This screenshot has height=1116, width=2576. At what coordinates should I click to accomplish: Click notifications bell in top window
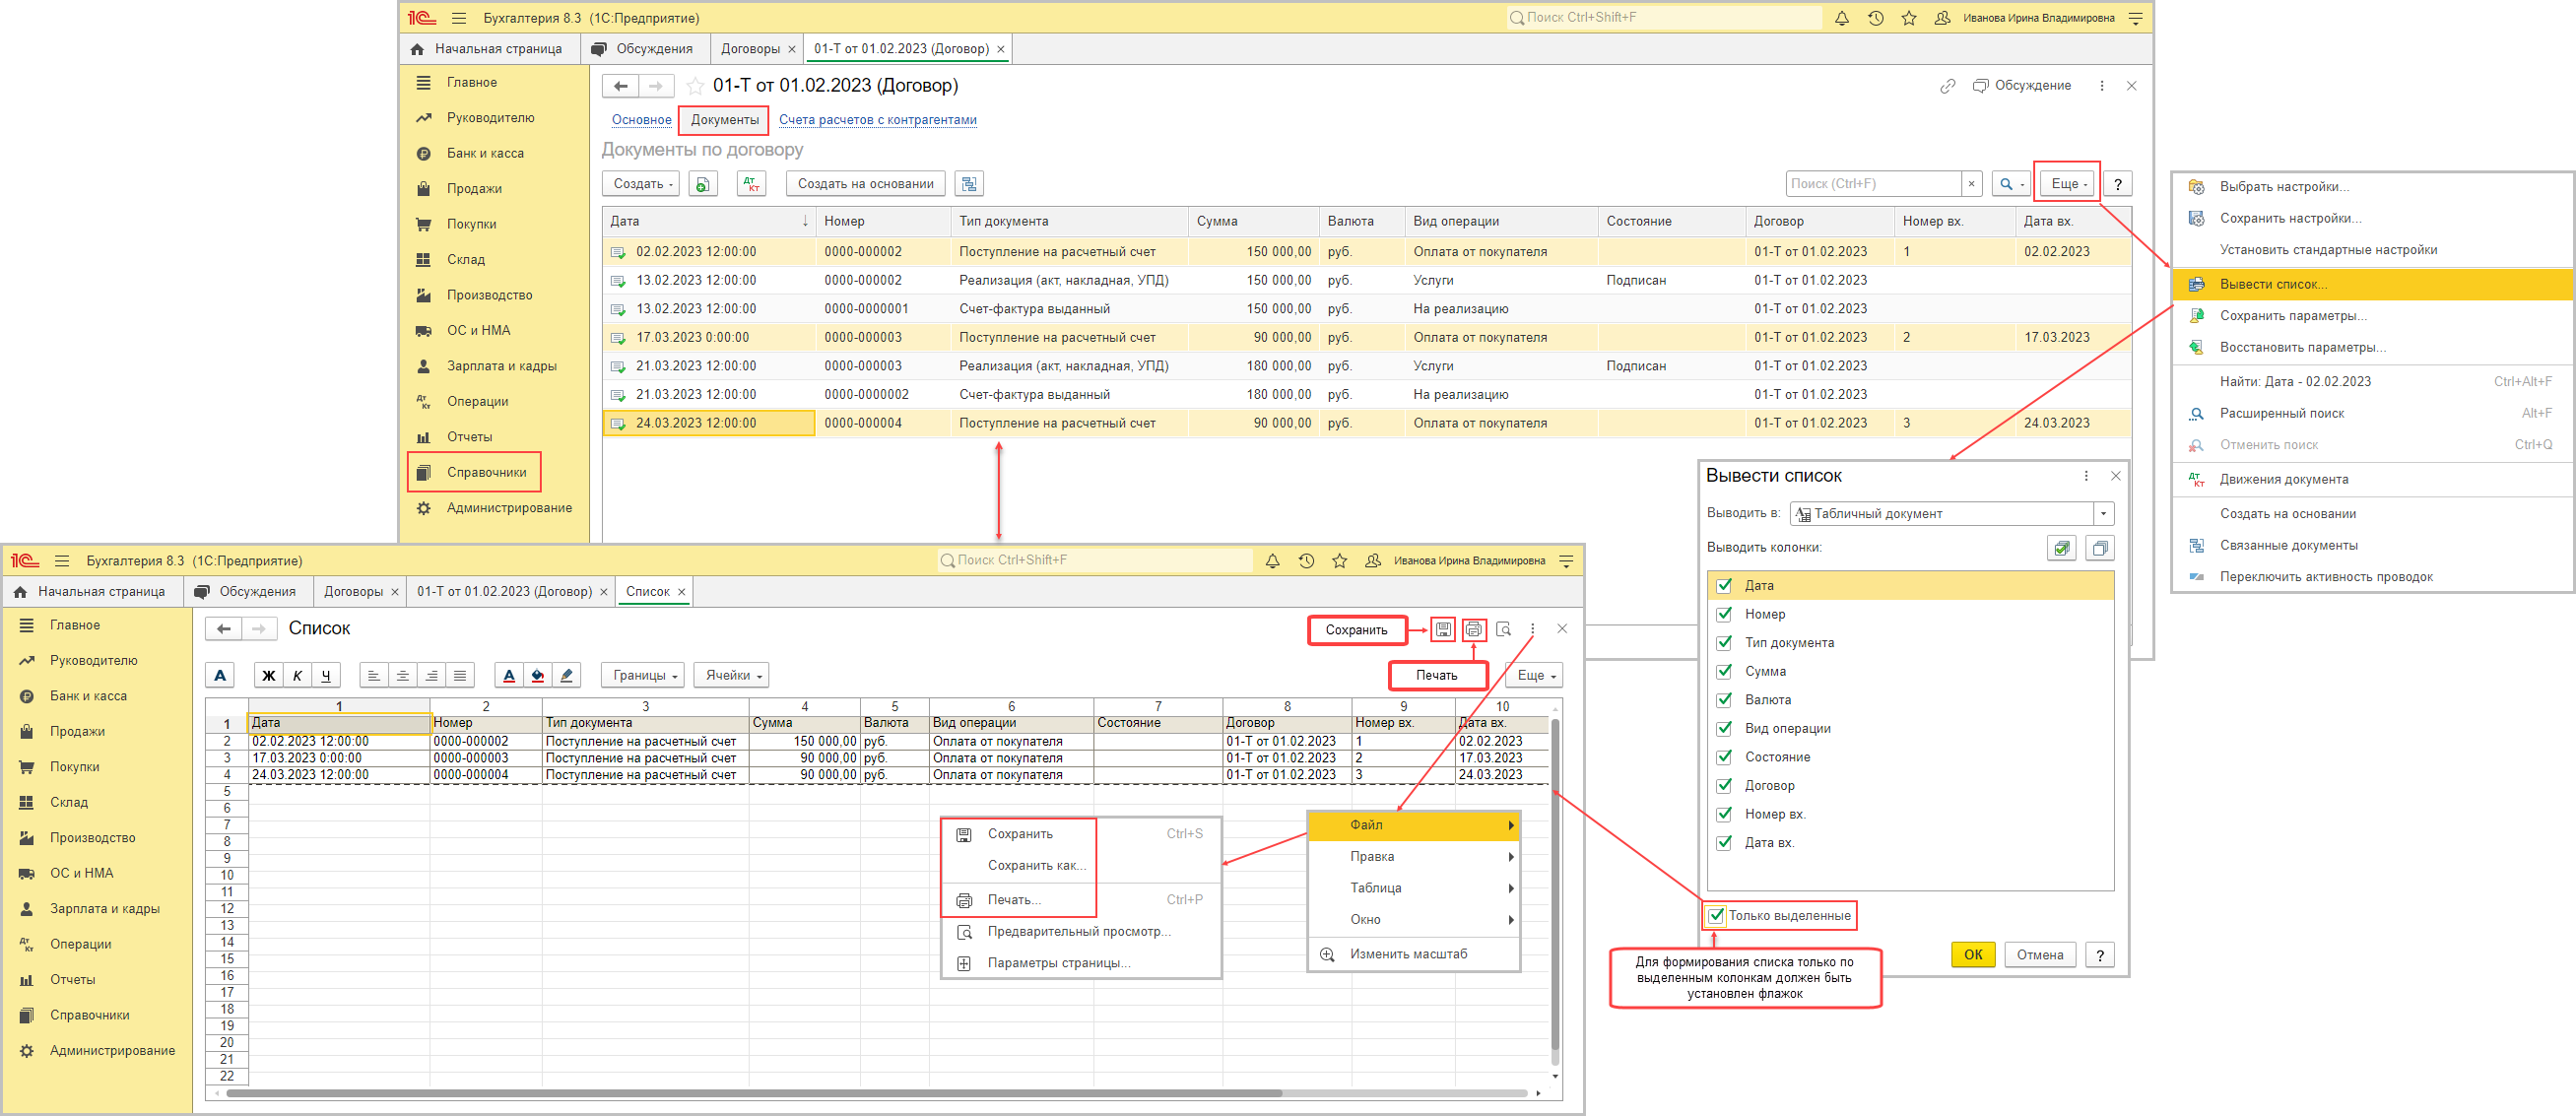pyautogui.click(x=1841, y=18)
